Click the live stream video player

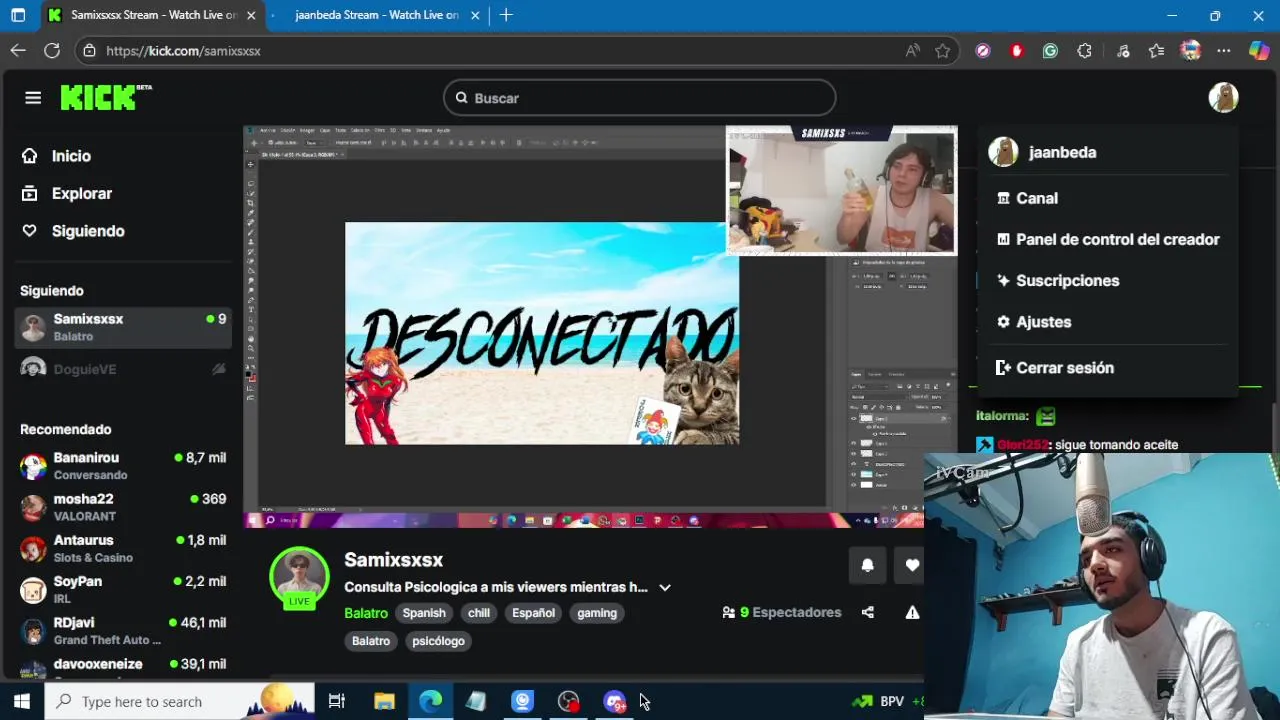tap(600, 326)
